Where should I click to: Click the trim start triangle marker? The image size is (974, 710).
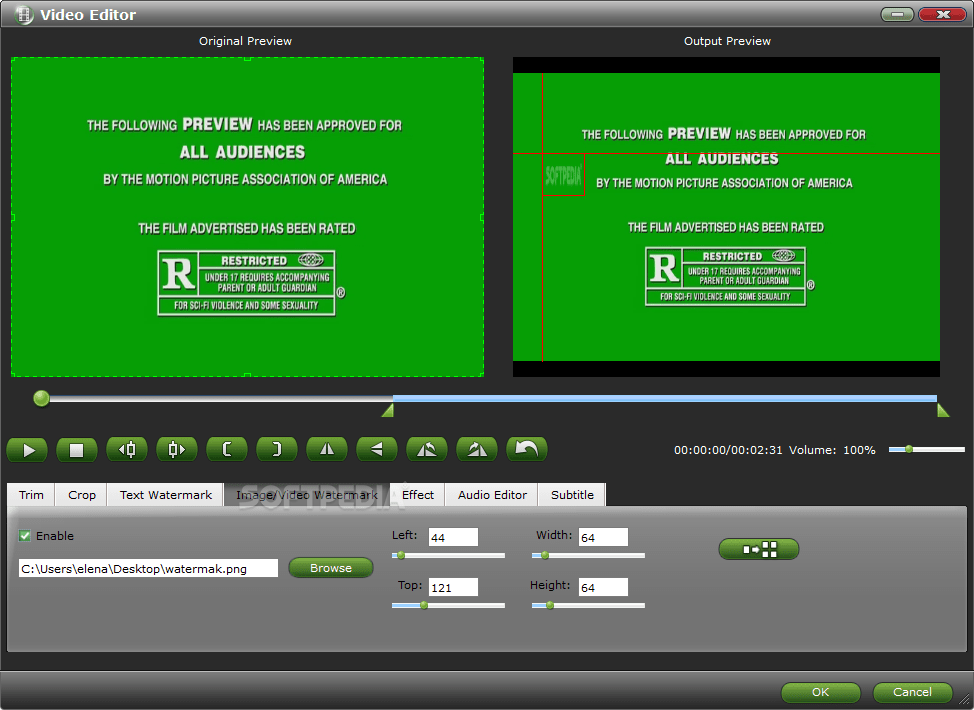point(388,410)
